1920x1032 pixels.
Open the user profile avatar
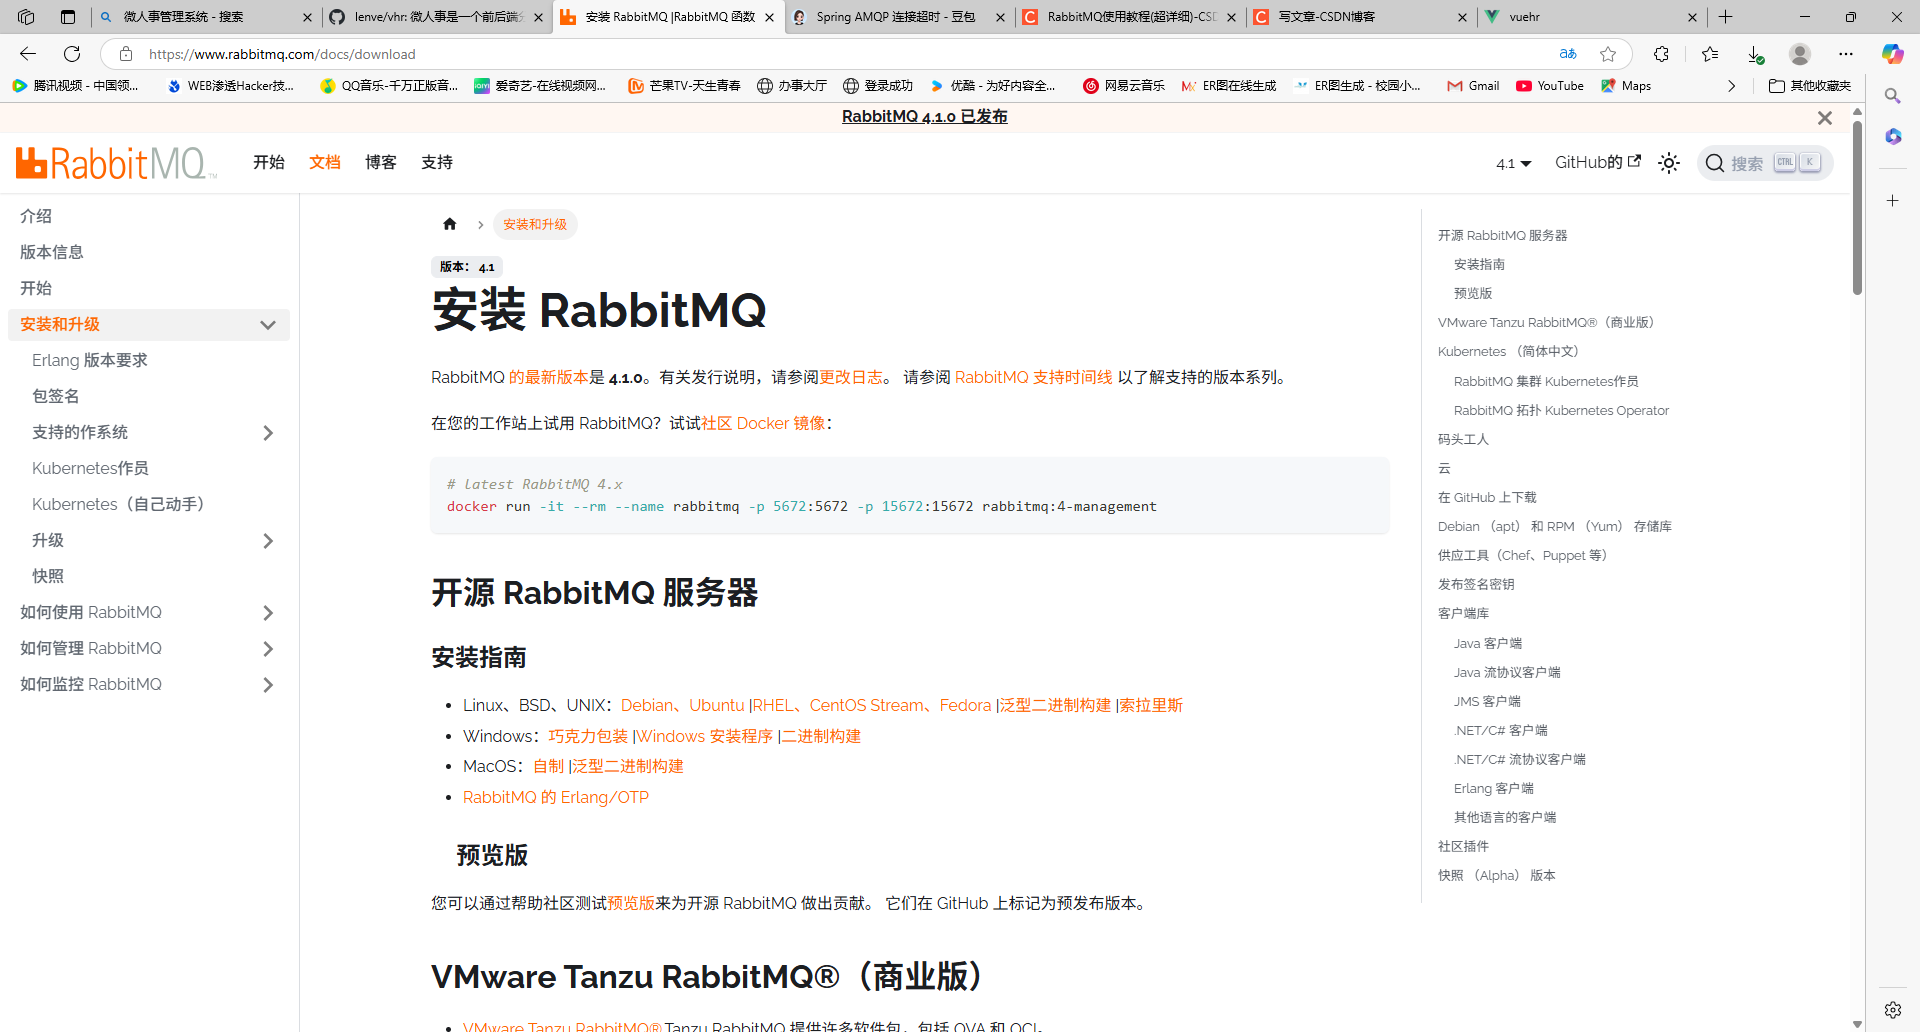(1800, 54)
